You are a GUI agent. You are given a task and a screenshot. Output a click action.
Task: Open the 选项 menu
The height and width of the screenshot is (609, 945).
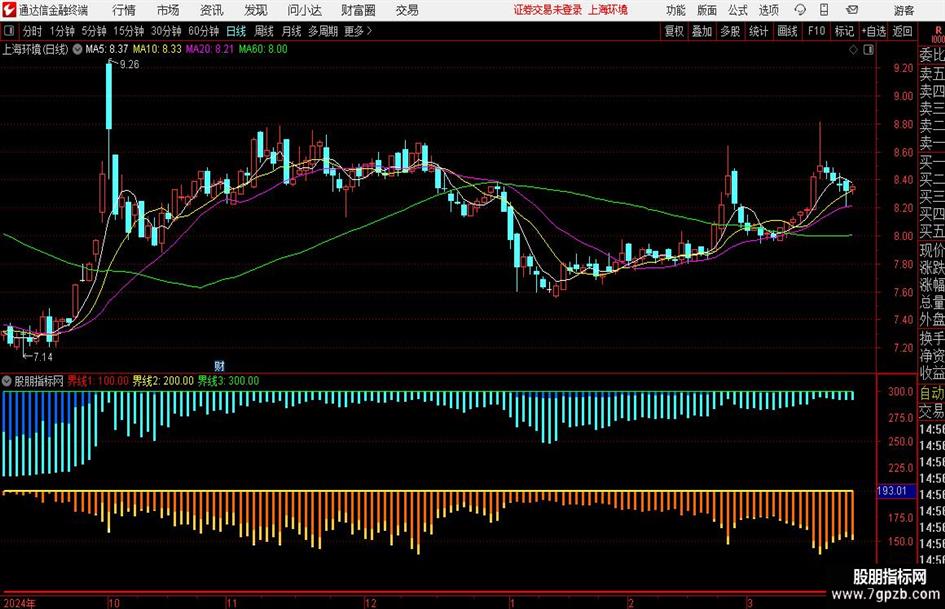[x=768, y=10]
